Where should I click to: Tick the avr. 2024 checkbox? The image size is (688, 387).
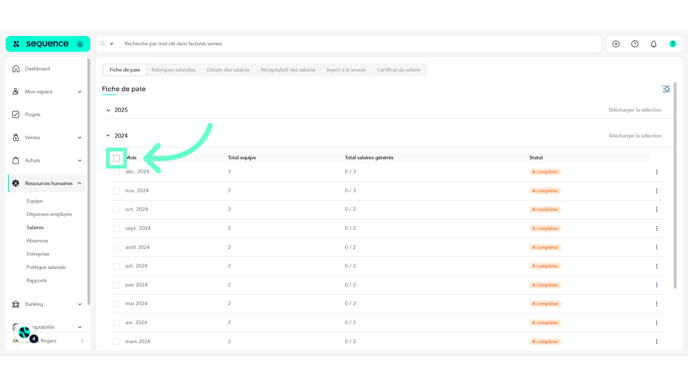tap(116, 322)
